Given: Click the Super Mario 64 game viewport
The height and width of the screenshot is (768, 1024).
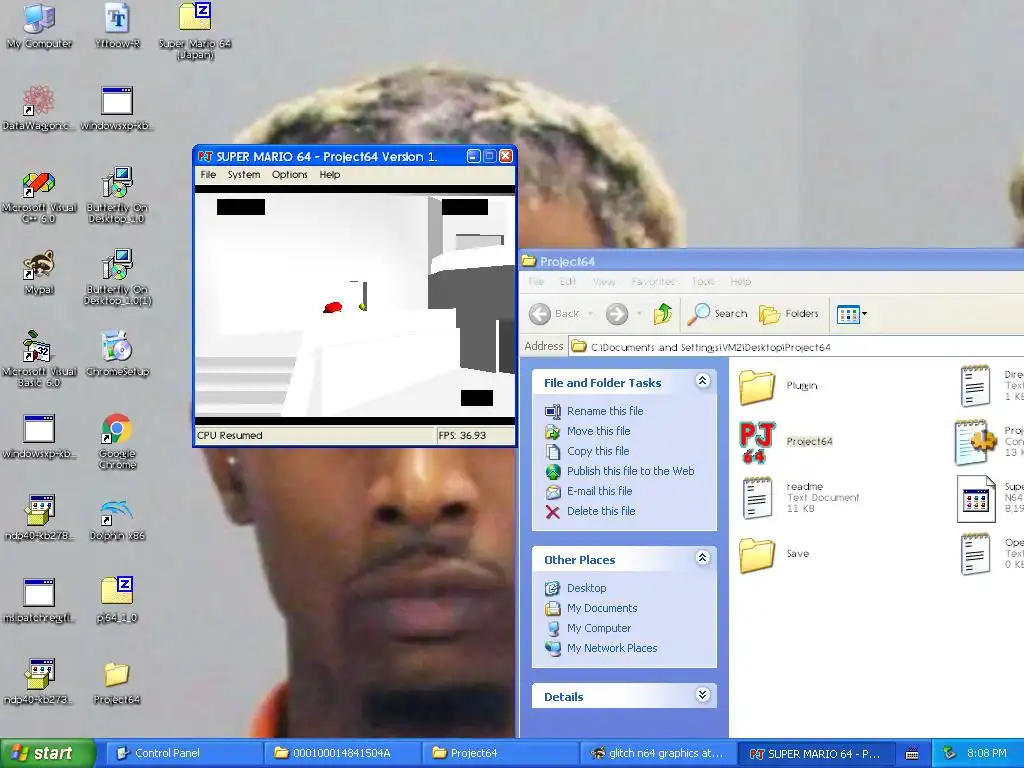Looking at the screenshot, I should tap(355, 306).
